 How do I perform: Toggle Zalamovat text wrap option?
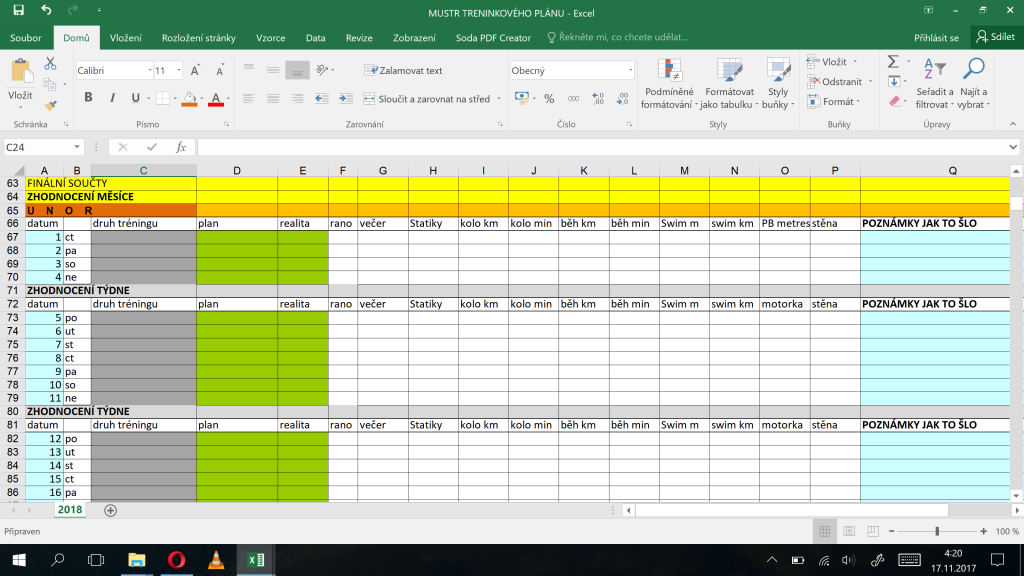pos(403,71)
